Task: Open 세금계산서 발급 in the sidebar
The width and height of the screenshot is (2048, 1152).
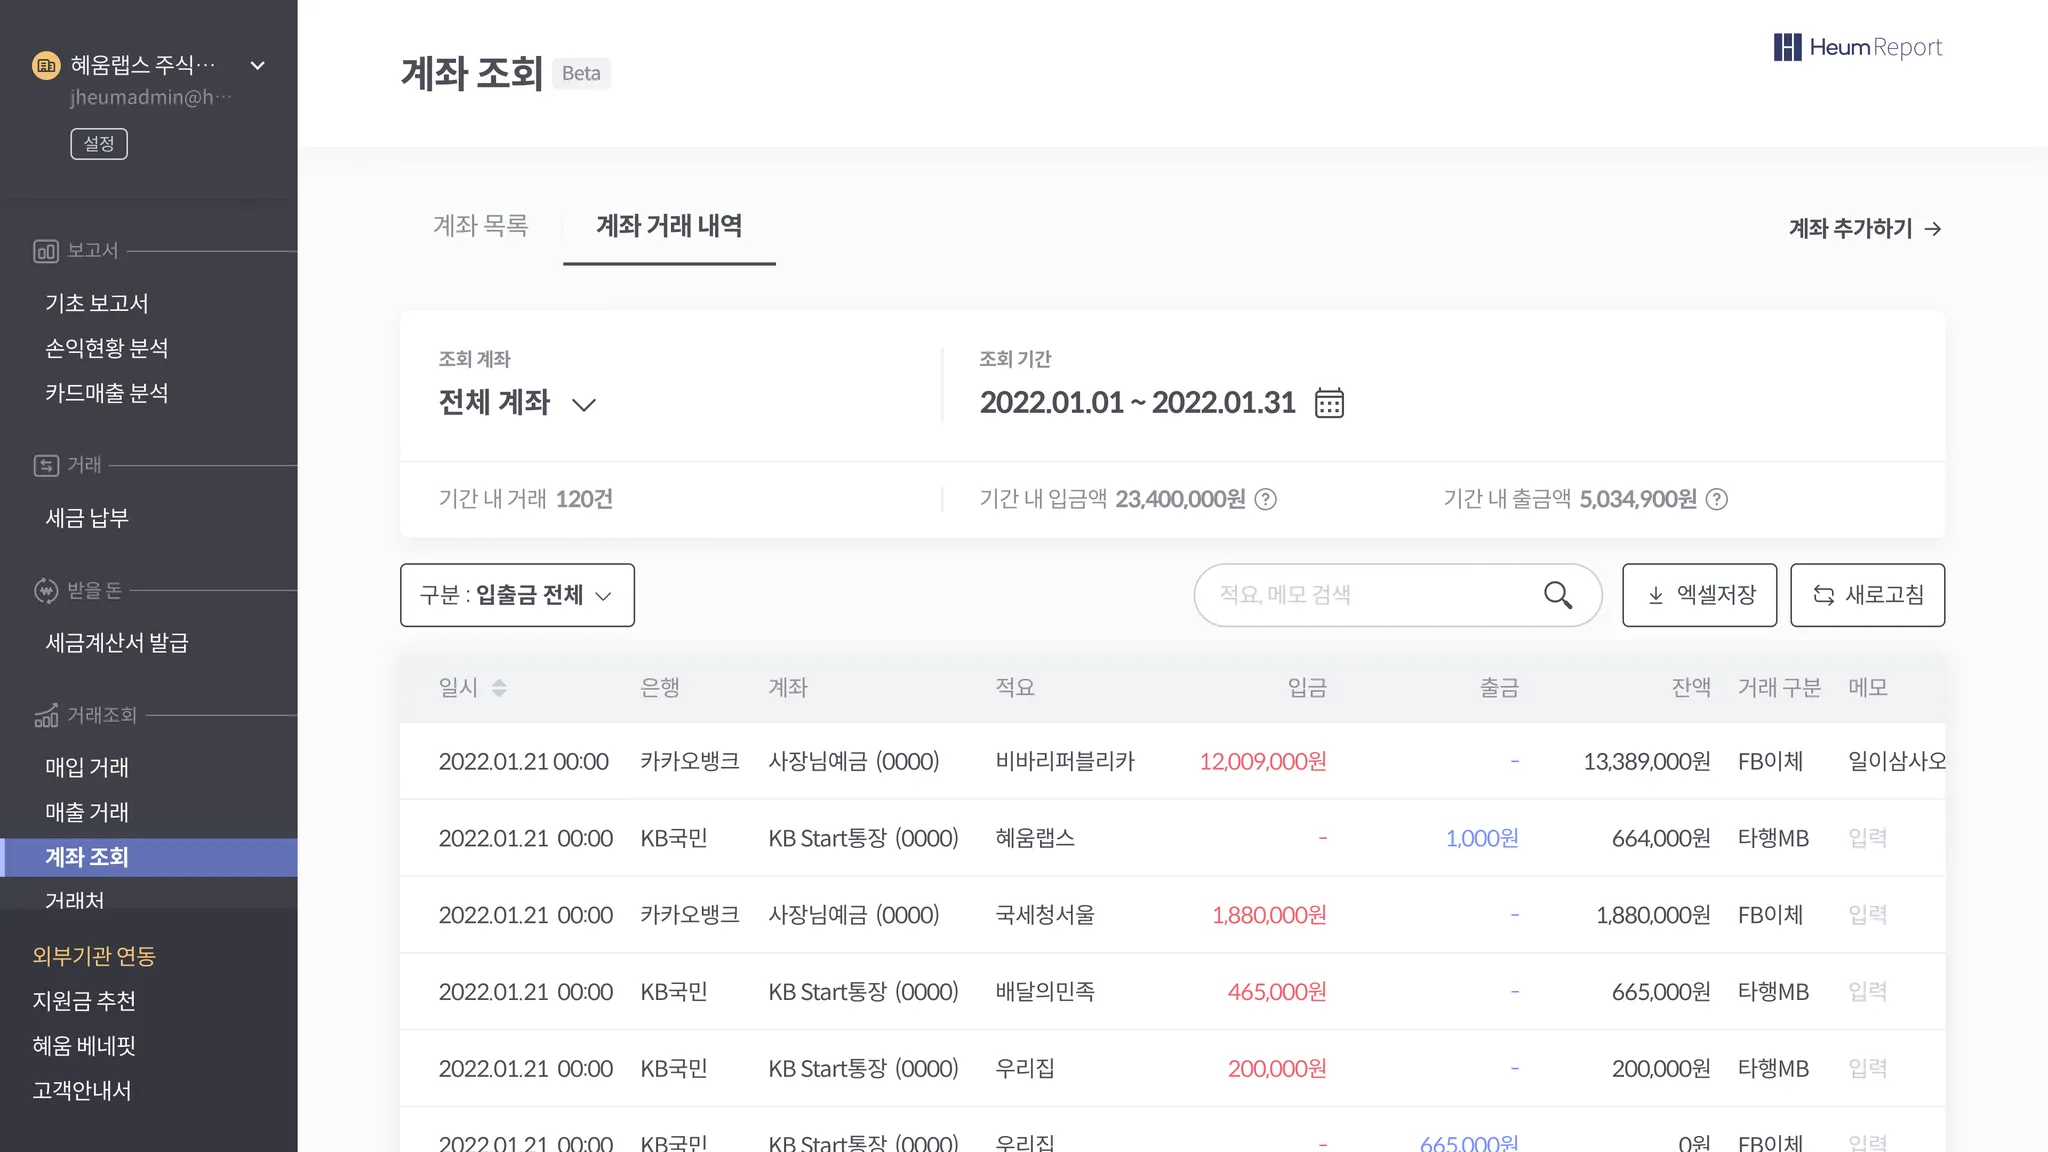Action: coord(117,643)
